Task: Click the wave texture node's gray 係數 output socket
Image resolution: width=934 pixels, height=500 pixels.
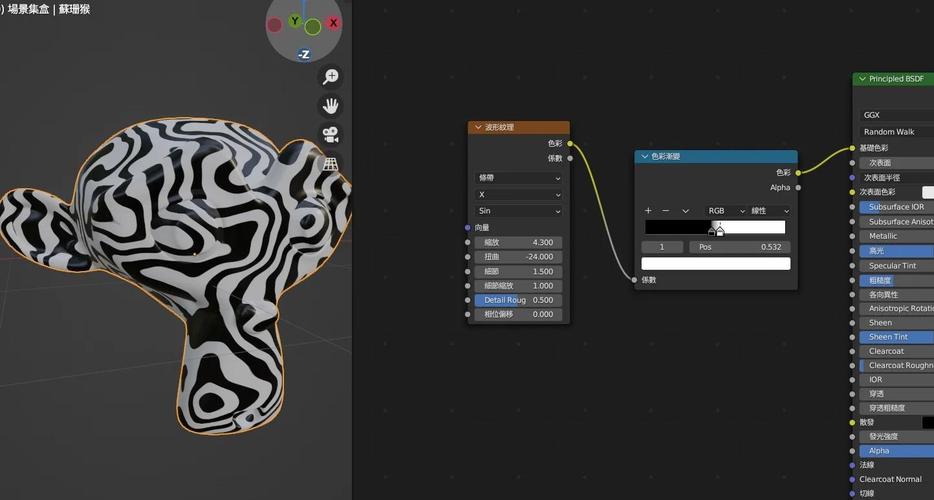Action: [570, 159]
